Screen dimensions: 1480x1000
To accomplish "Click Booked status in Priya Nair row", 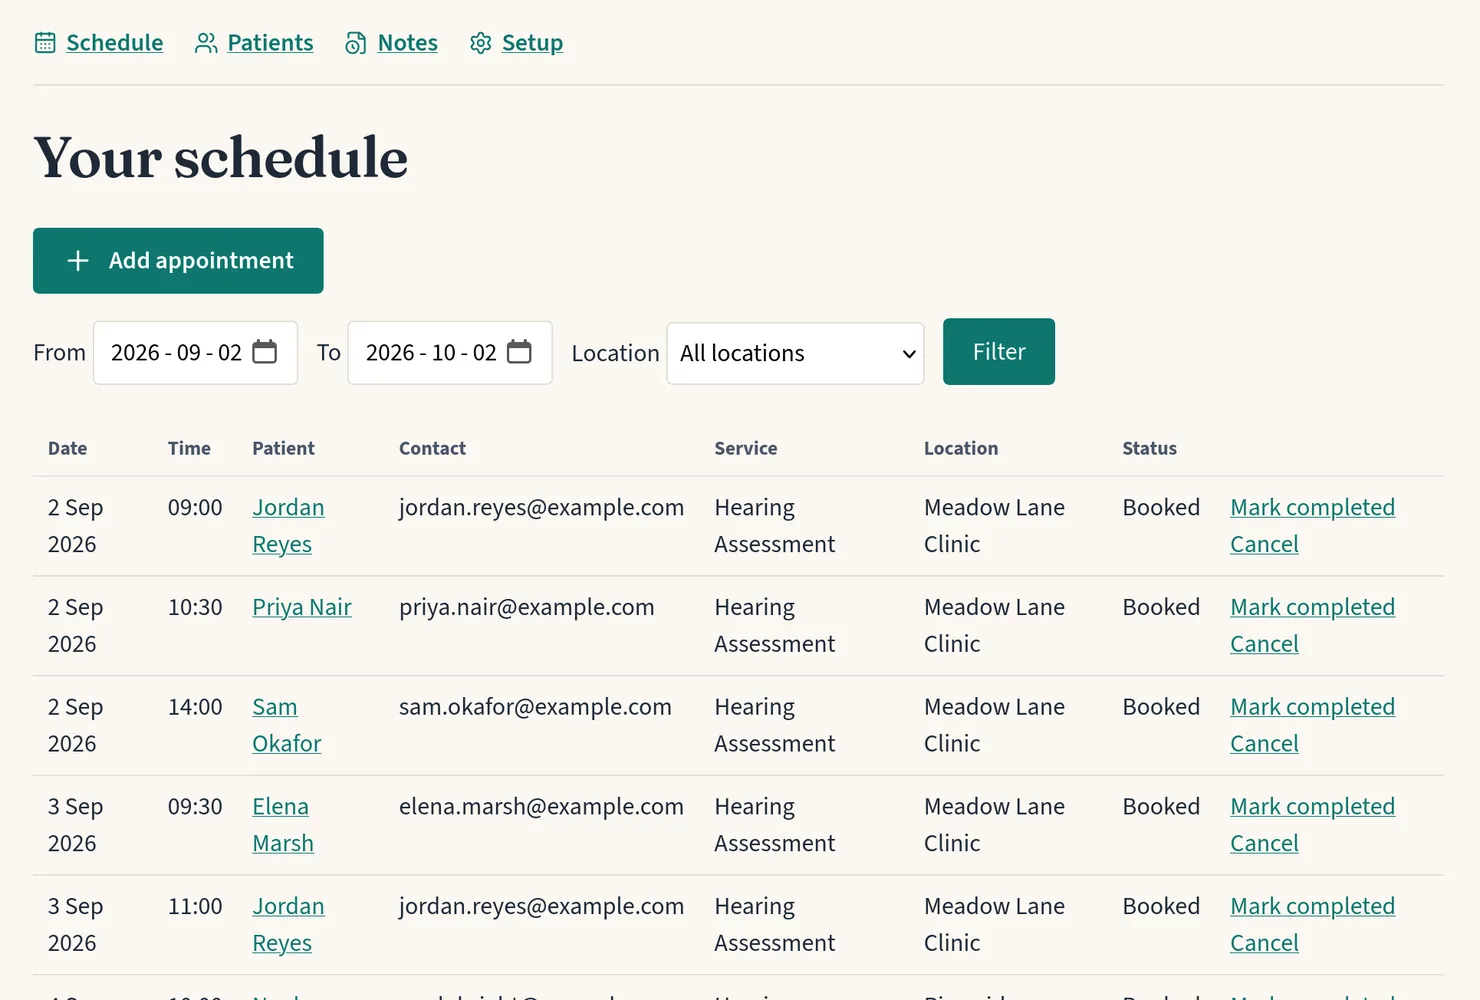I will pos(1161,608).
